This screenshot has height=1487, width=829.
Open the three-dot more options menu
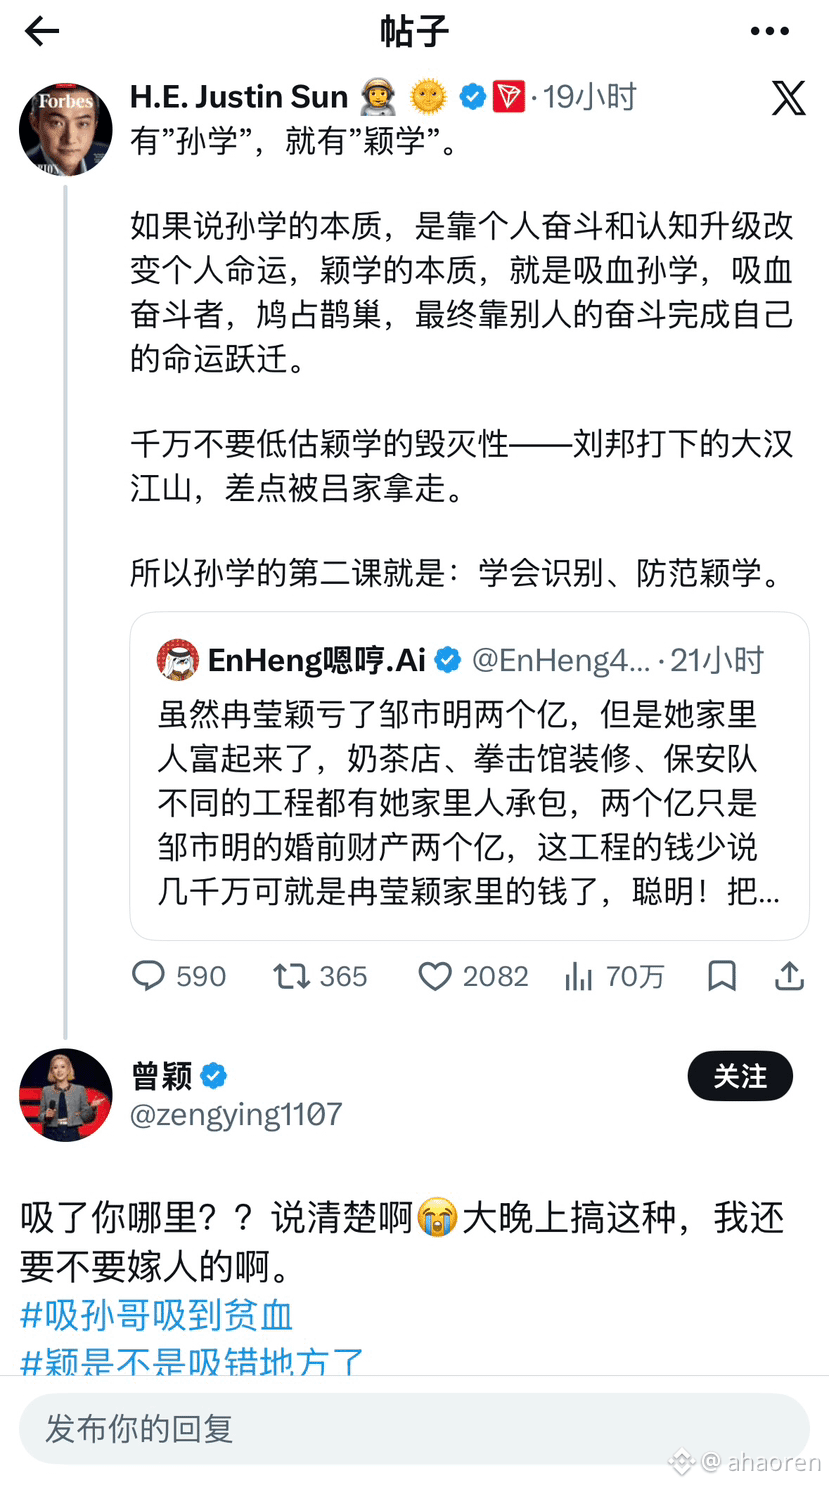769,32
